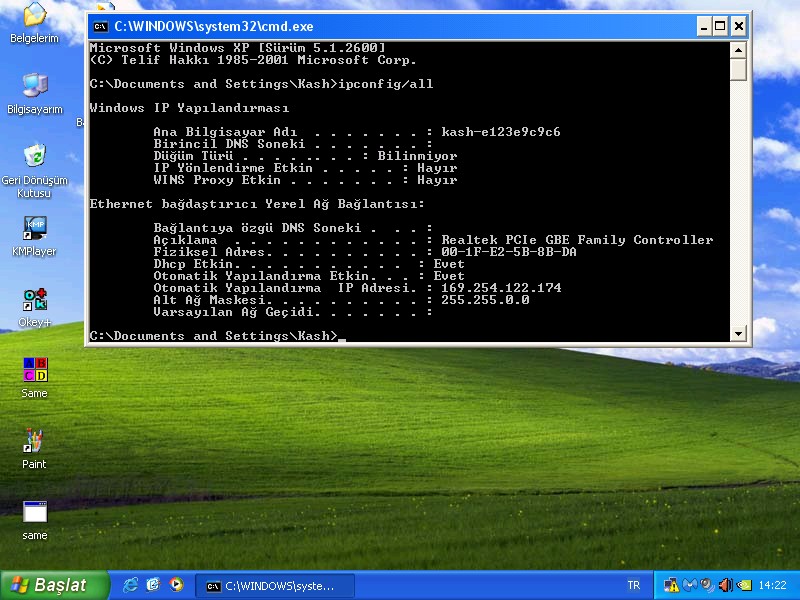The height and width of the screenshot is (600, 800).
Task: Click the cmd scrollbar down arrow
Action: 738,334
